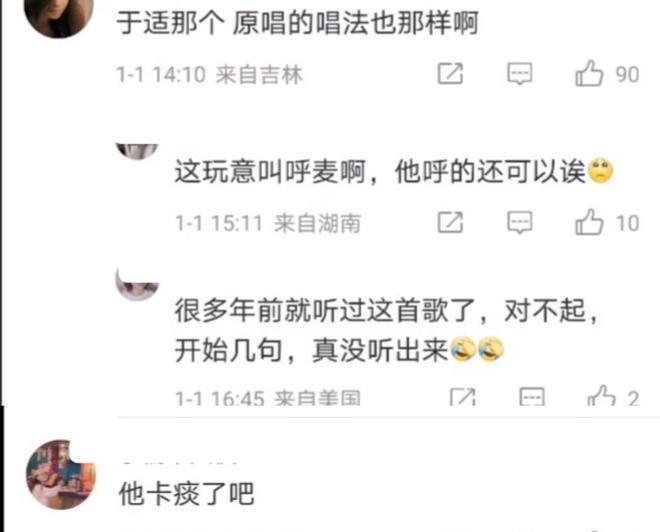The width and height of the screenshot is (660, 532).
Task: Open the top commenter's avatar profile
Action: [x=59, y=15]
